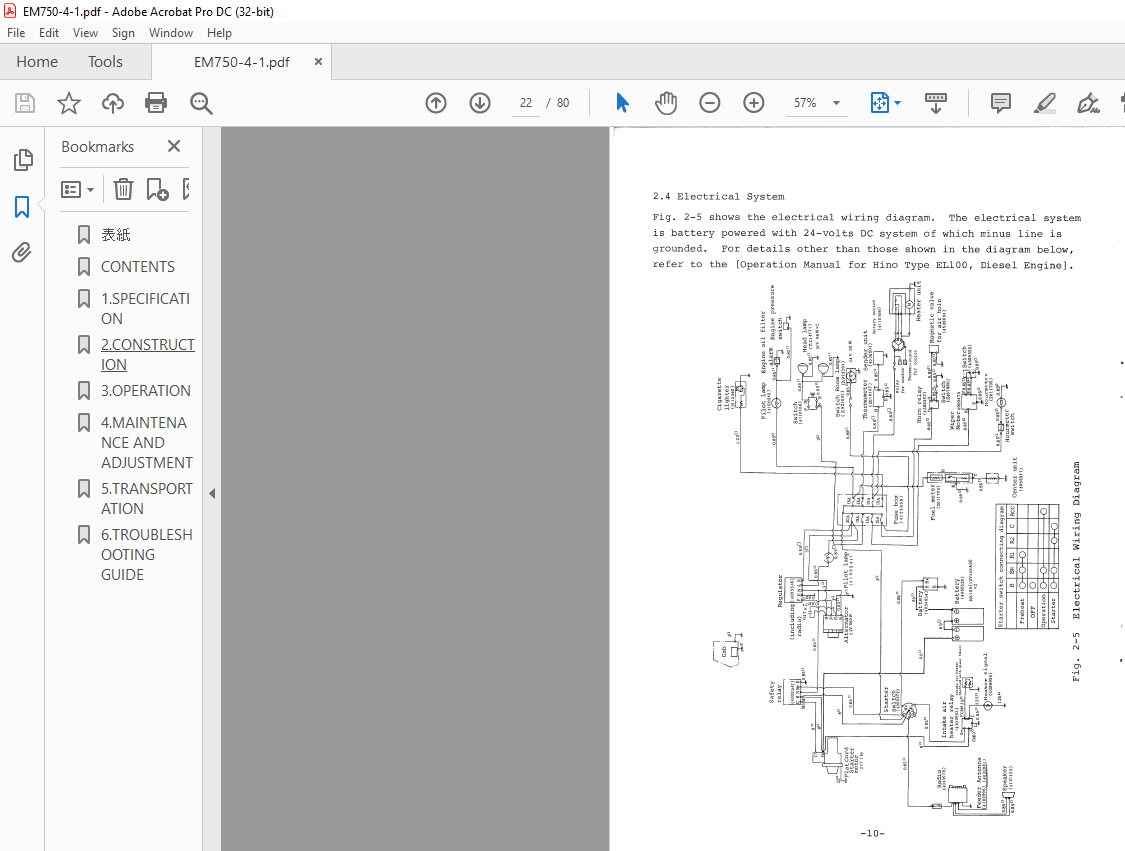Add the file to starred favorites

[x=69, y=103]
